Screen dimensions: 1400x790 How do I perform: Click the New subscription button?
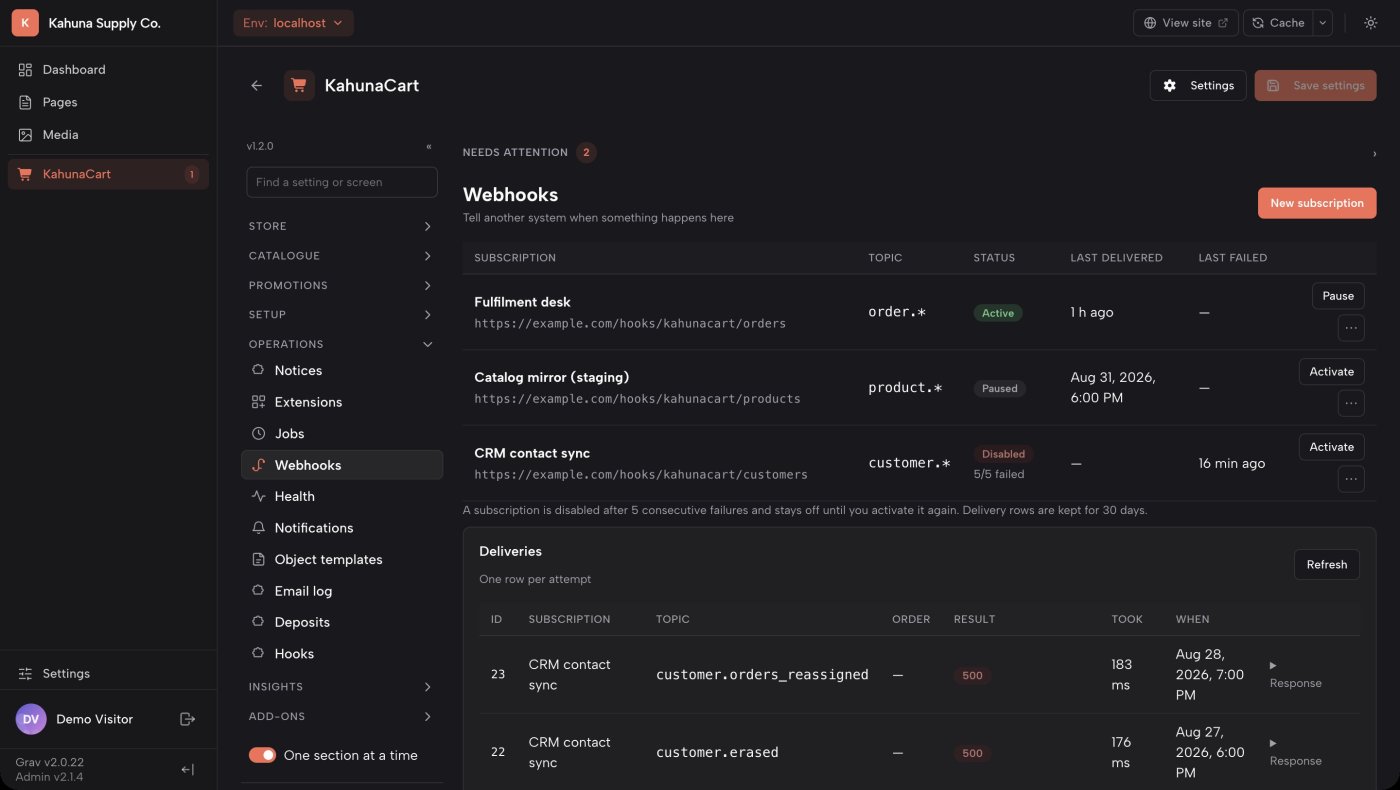[1317, 203]
